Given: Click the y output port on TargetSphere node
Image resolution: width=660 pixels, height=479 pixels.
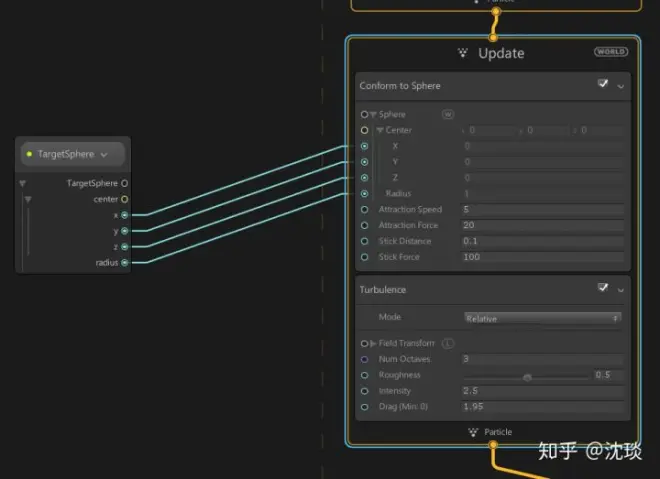Looking at the screenshot, I should pos(125,231).
